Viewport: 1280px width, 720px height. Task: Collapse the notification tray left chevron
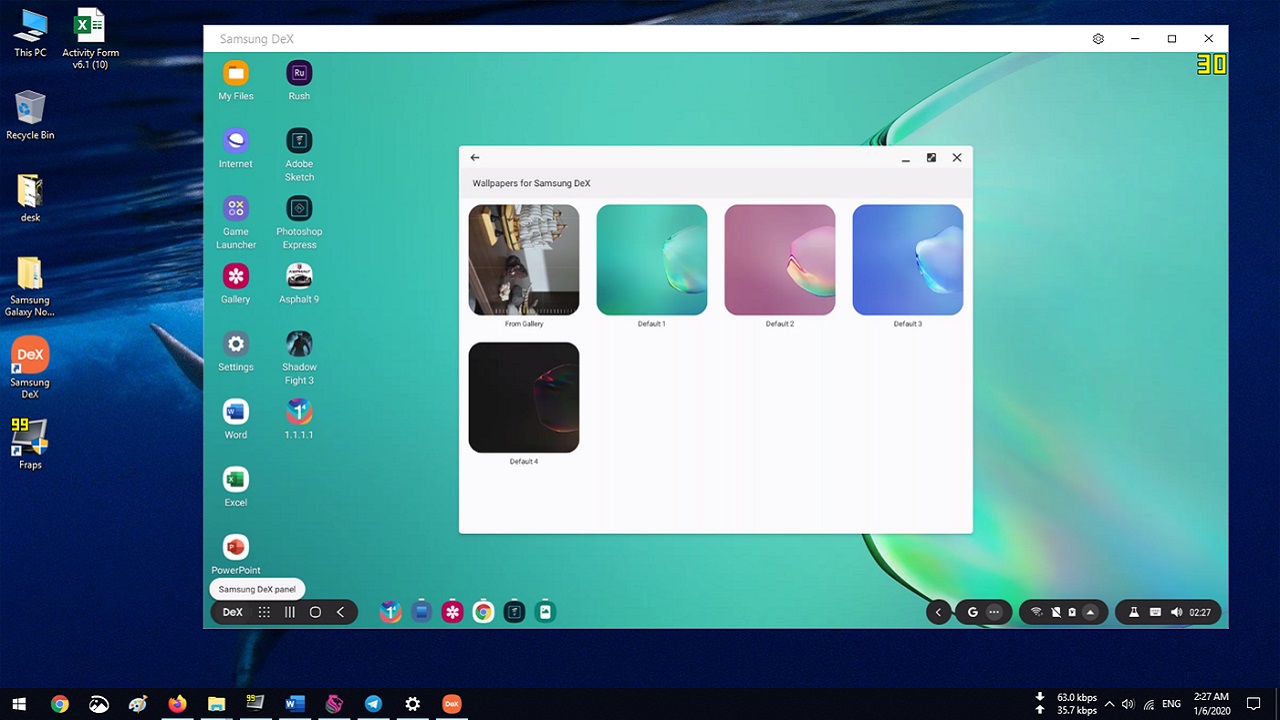(938, 612)
